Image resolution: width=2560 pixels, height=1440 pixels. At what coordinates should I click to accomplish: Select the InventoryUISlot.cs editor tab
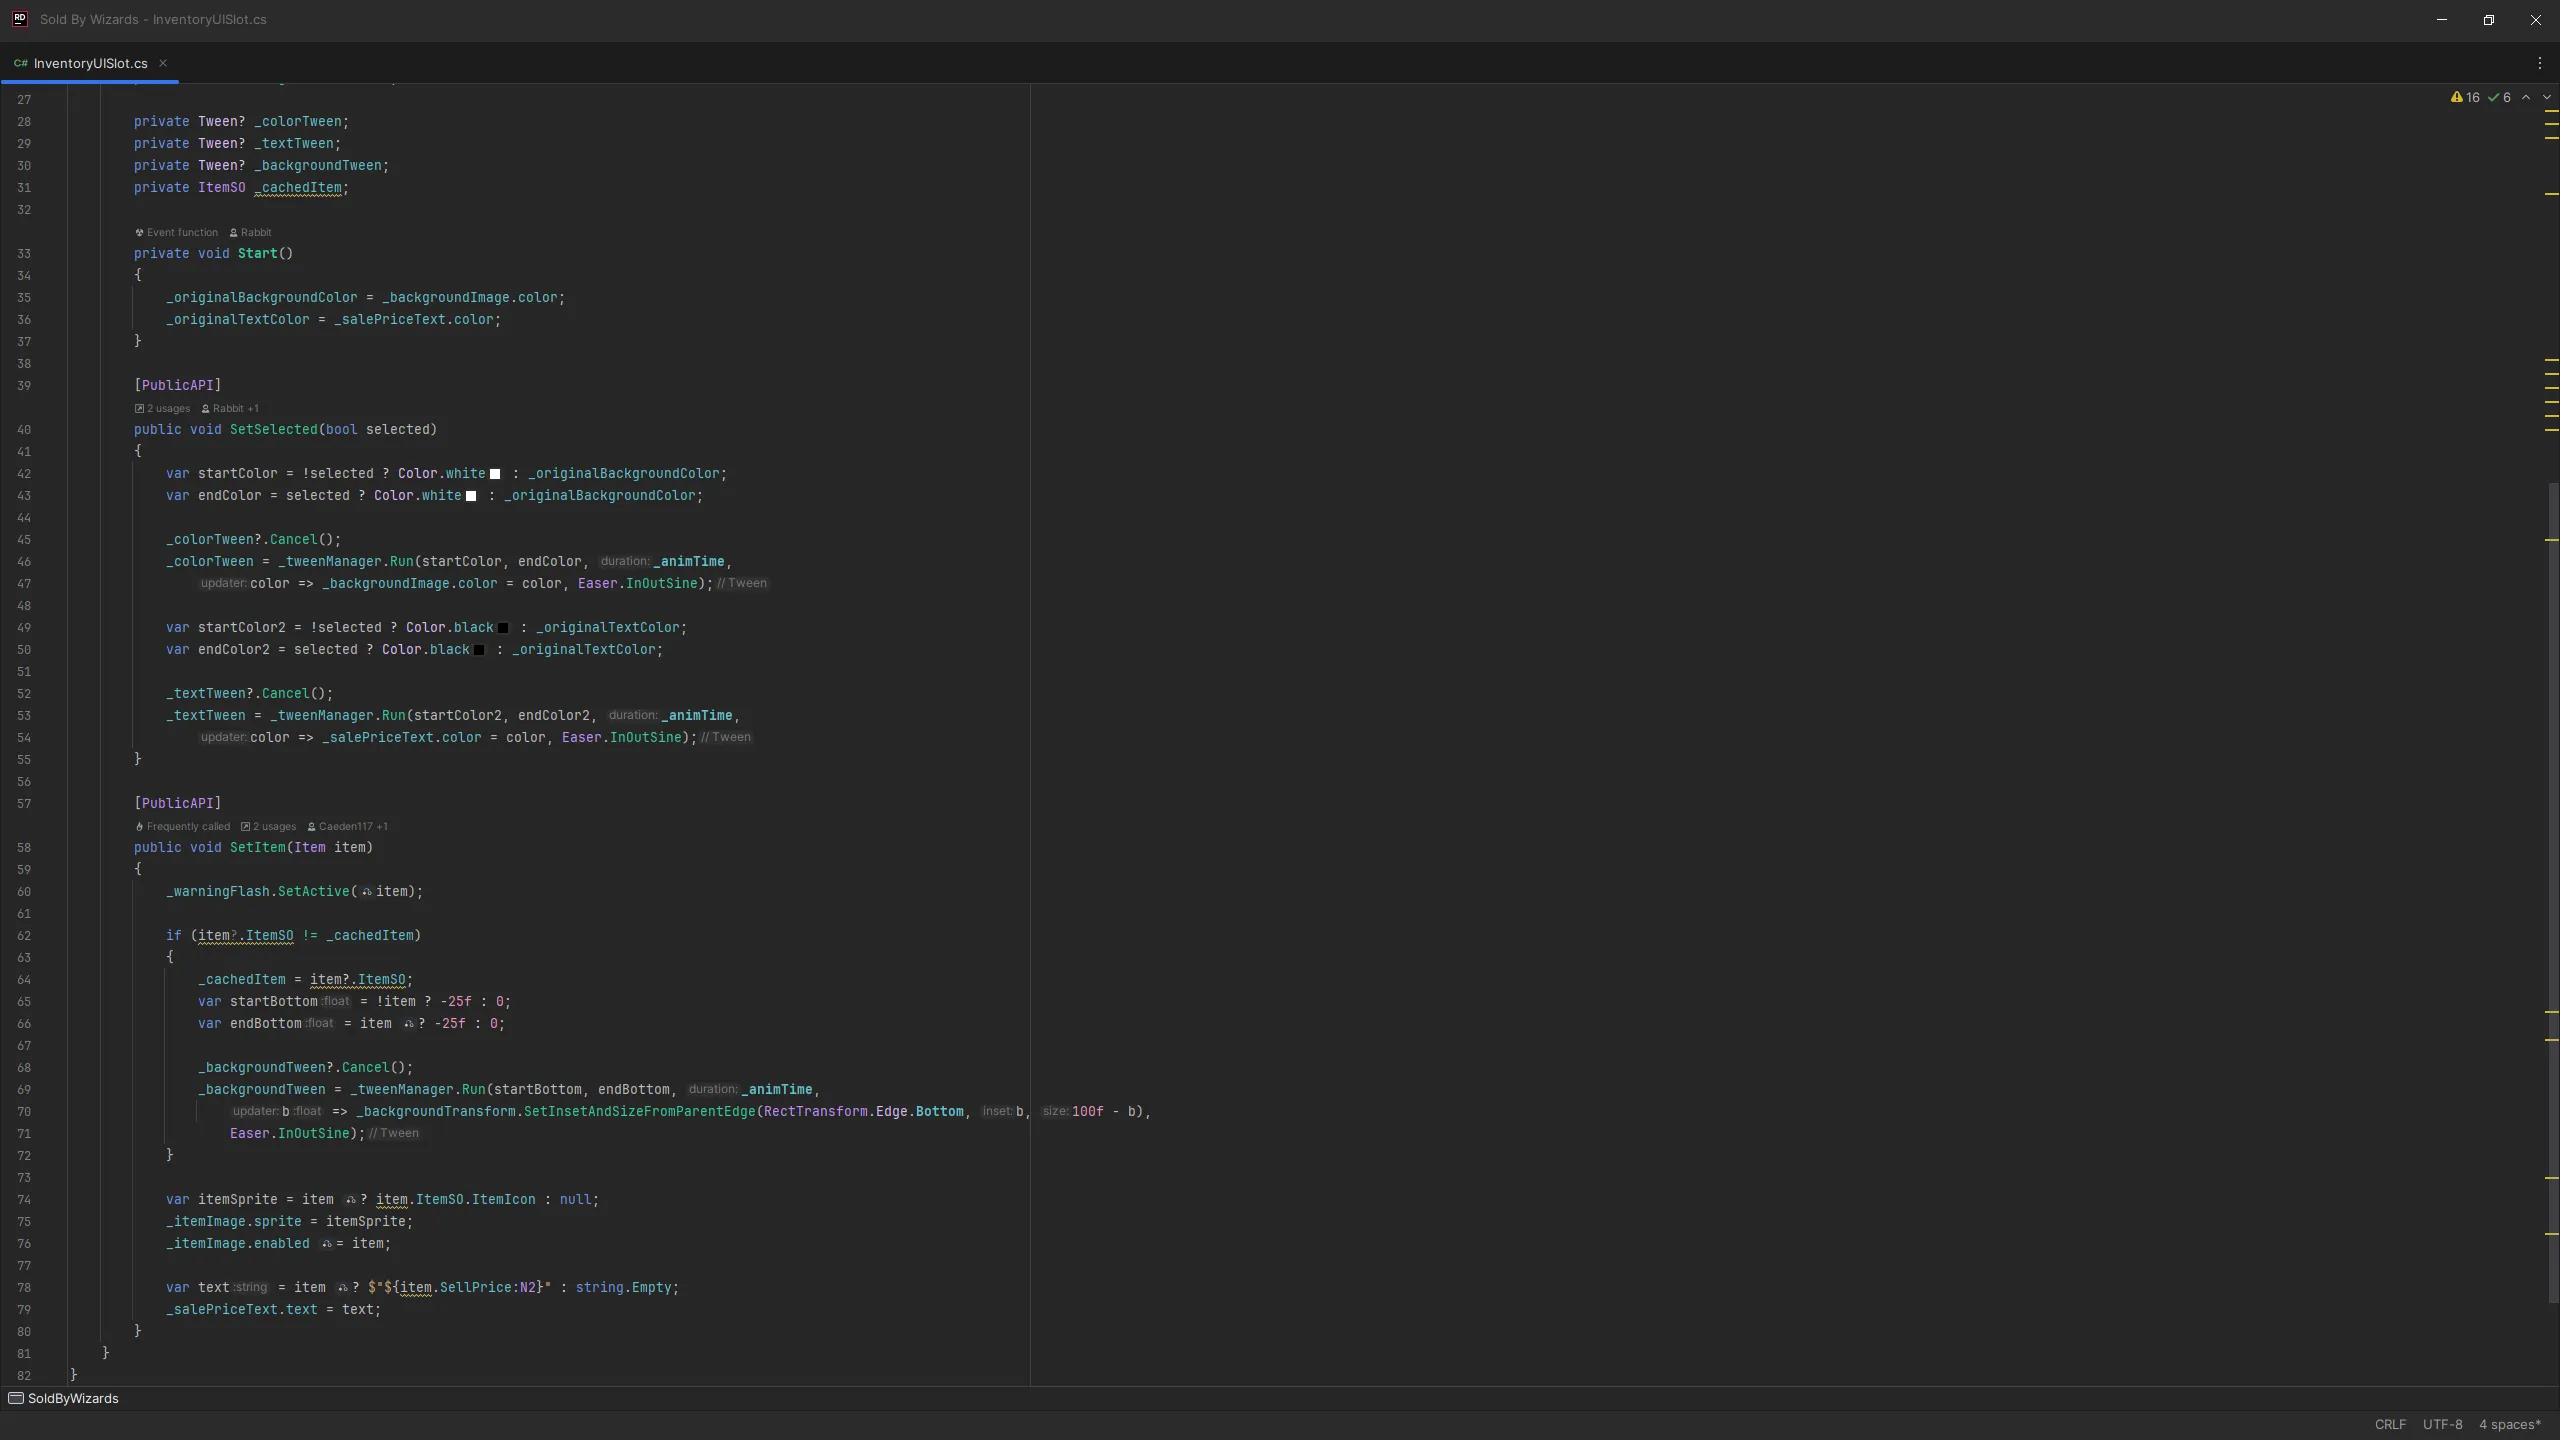click(90, 63)
